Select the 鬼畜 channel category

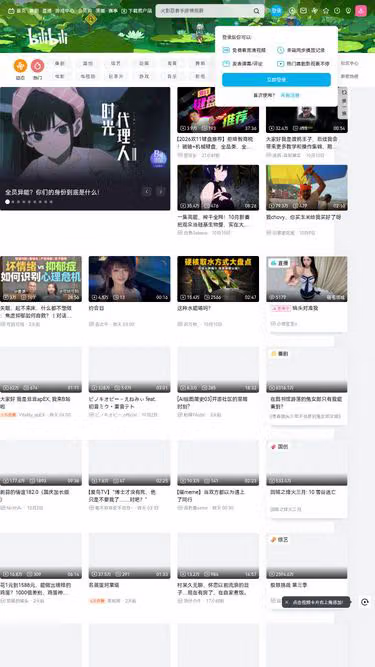click(x=172, y=63)
